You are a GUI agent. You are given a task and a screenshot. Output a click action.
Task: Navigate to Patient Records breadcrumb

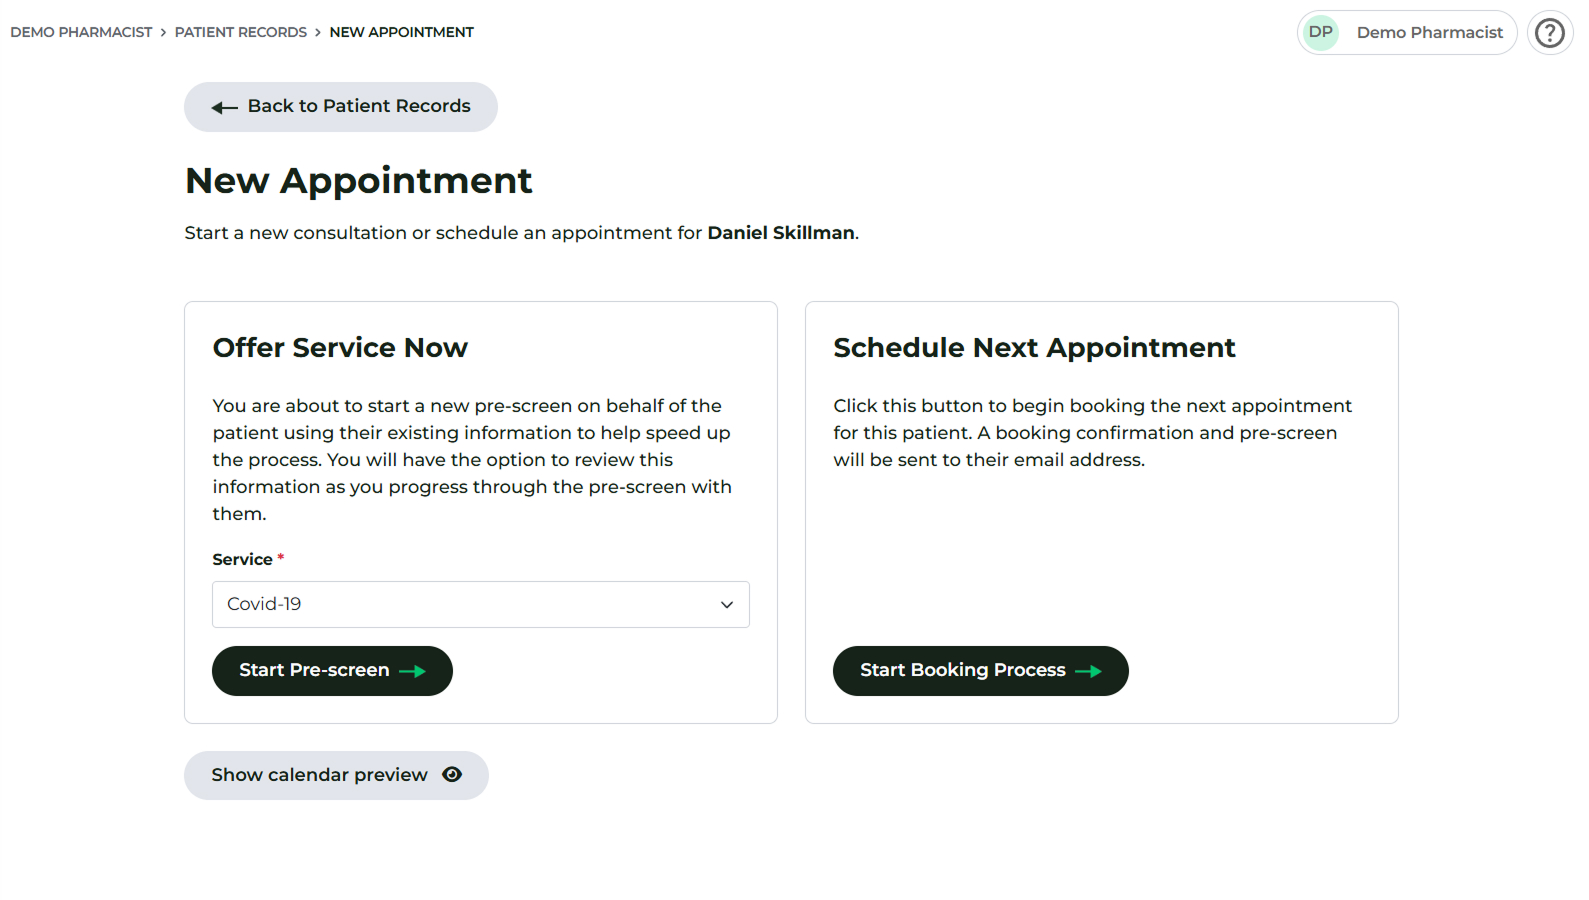240,32
